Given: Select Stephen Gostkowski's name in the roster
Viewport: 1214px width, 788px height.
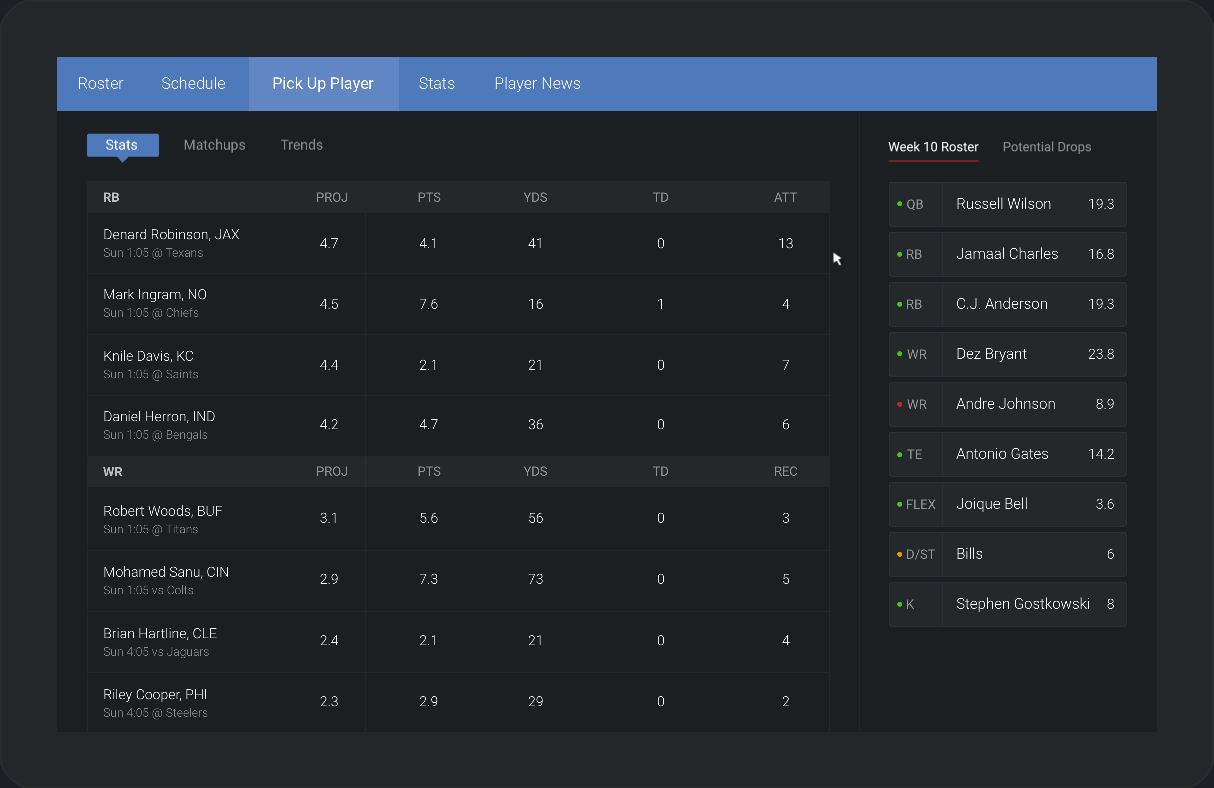Looking at the screenshot, I should (1023, 604).
